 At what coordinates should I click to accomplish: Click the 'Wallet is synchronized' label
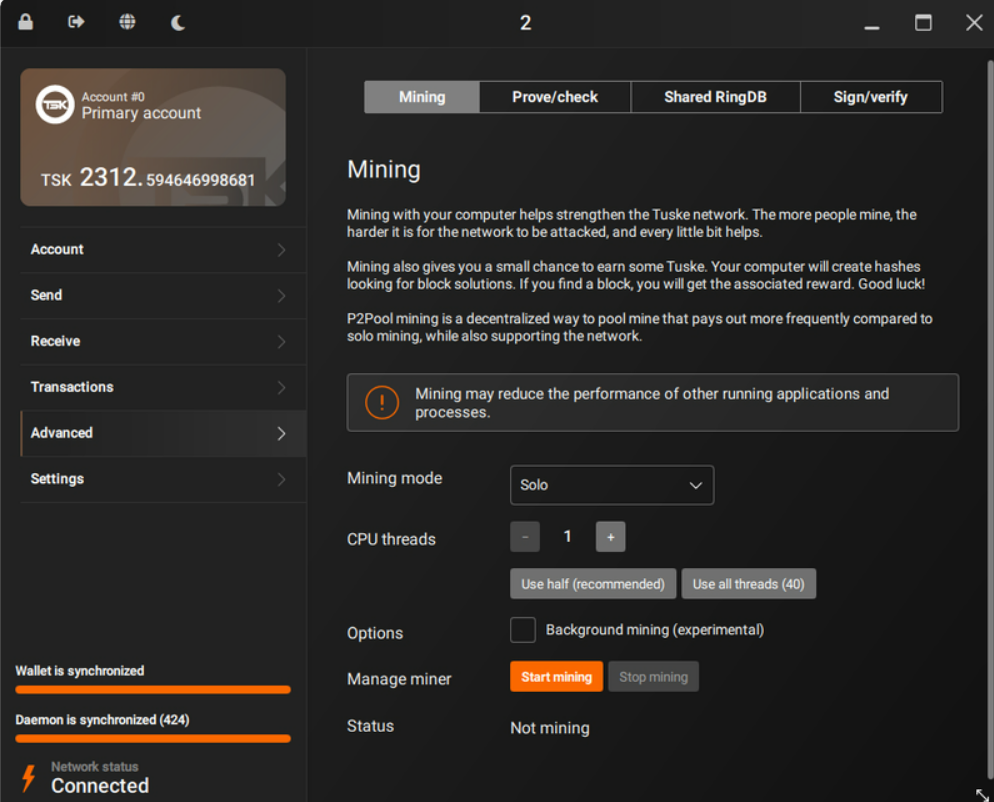tap(80, 671)
